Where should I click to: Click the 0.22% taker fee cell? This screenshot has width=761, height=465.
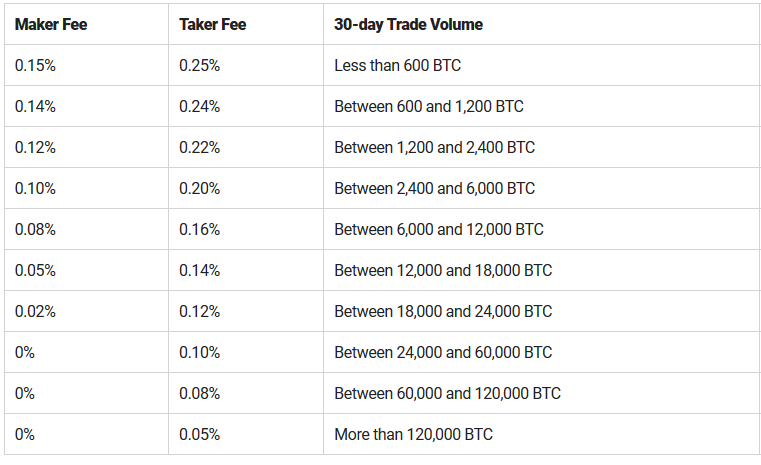(246, 147)
